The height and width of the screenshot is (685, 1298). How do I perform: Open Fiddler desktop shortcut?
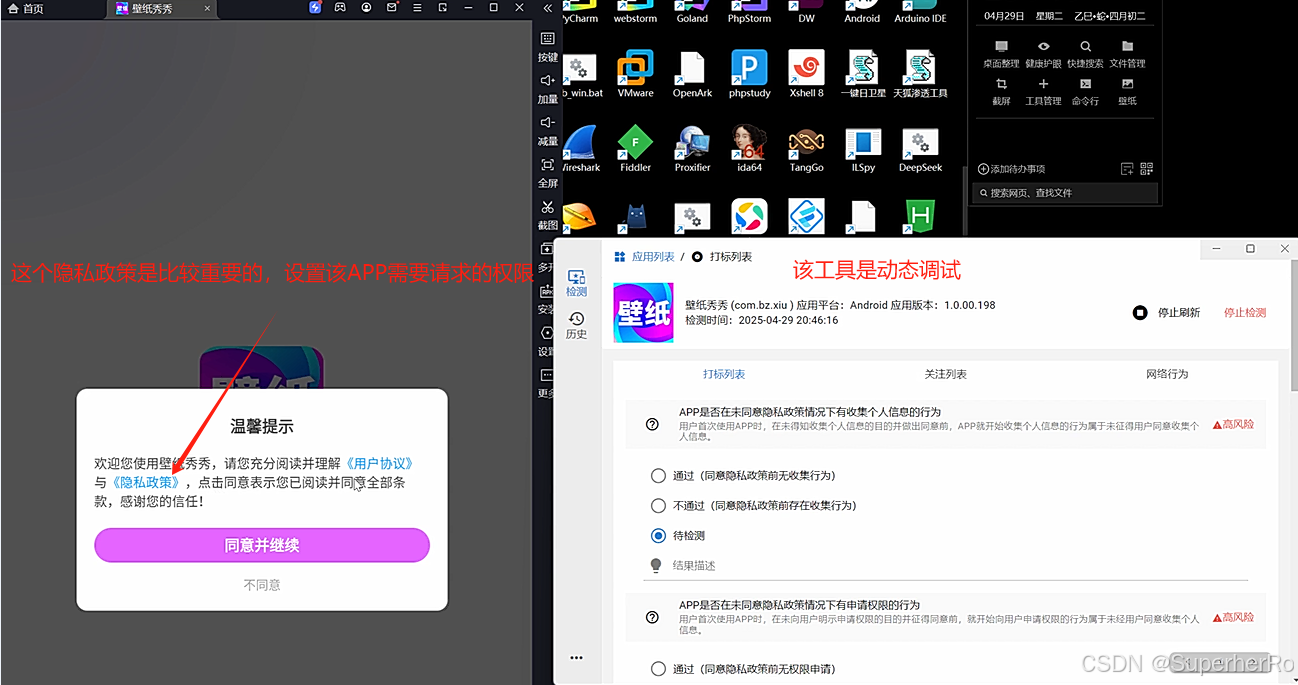635,149
